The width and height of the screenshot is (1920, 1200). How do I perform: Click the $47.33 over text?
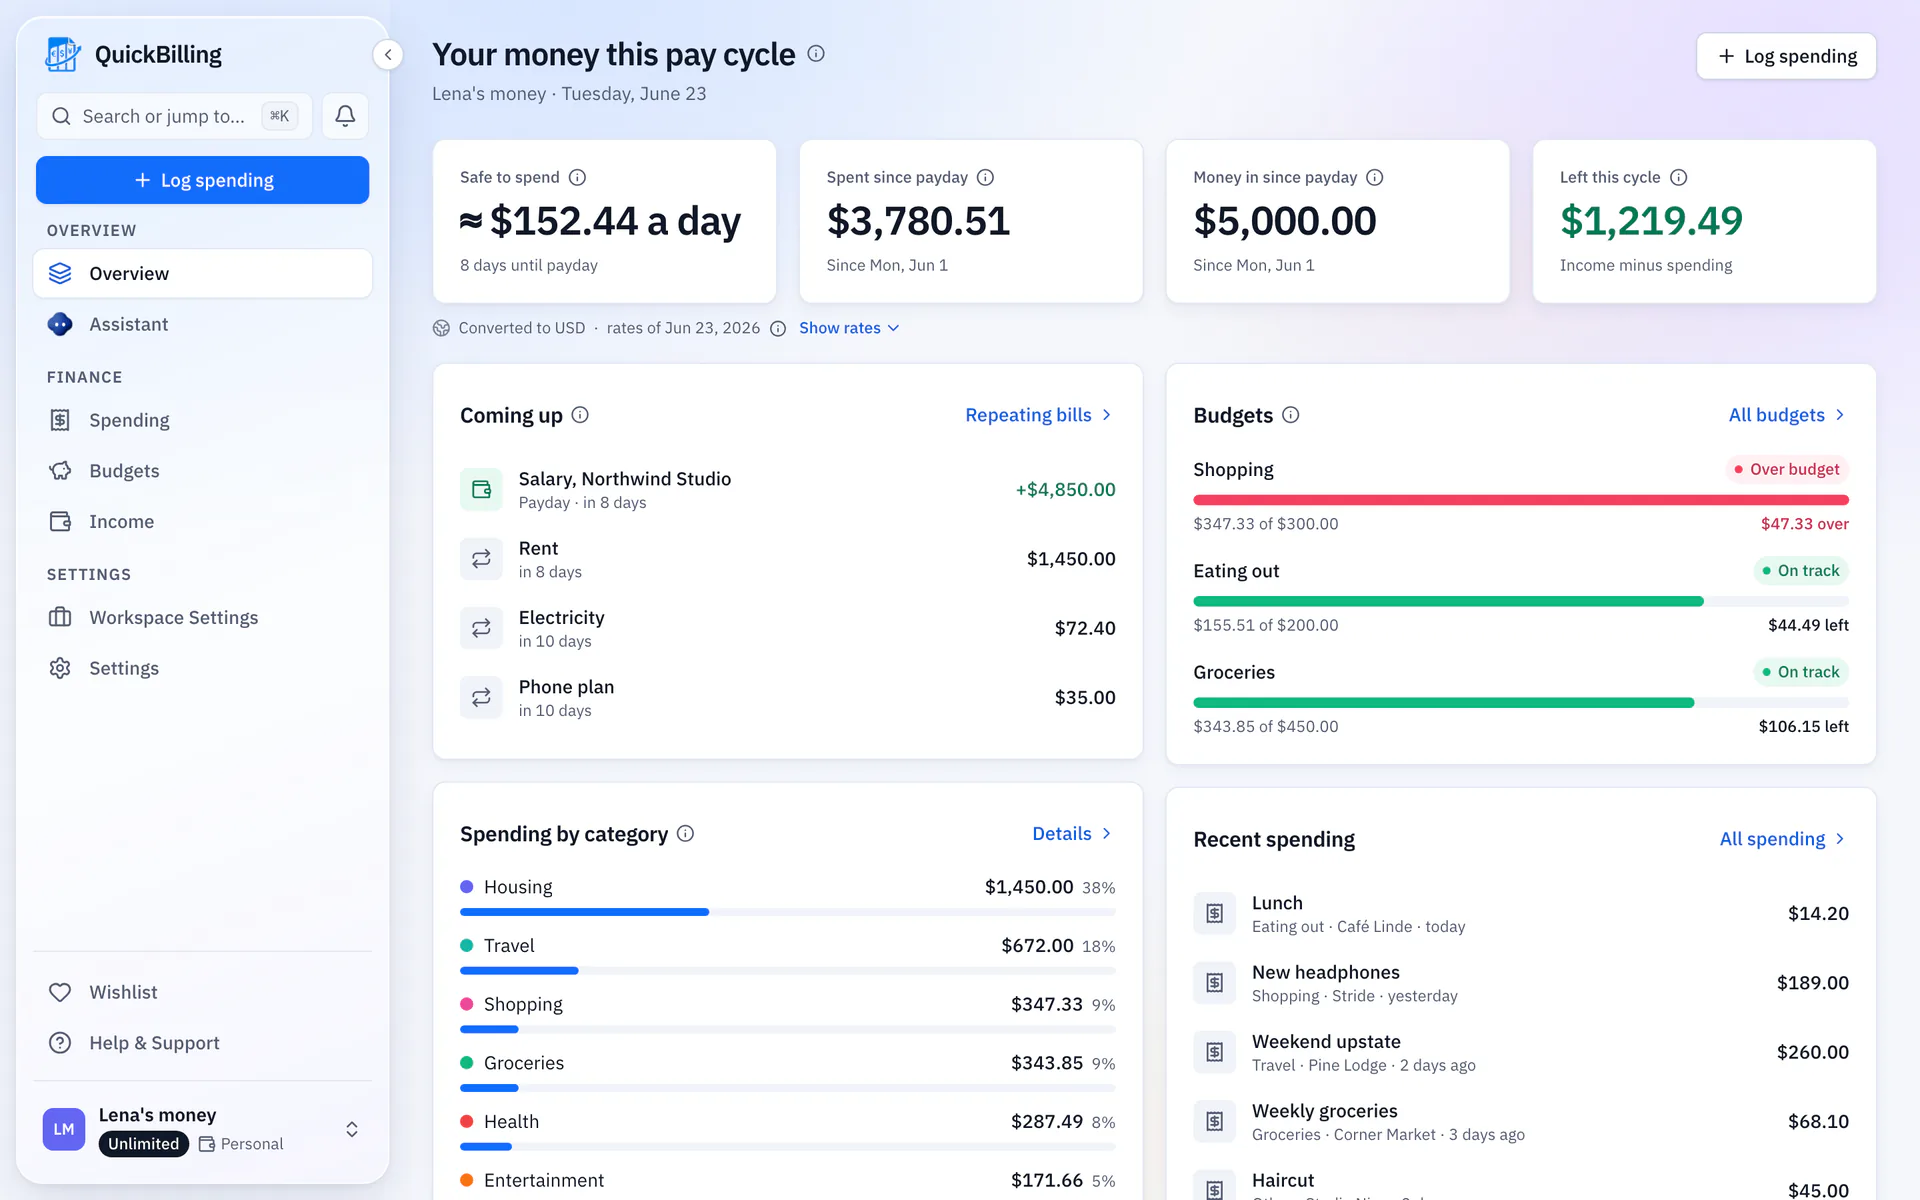1804,524
